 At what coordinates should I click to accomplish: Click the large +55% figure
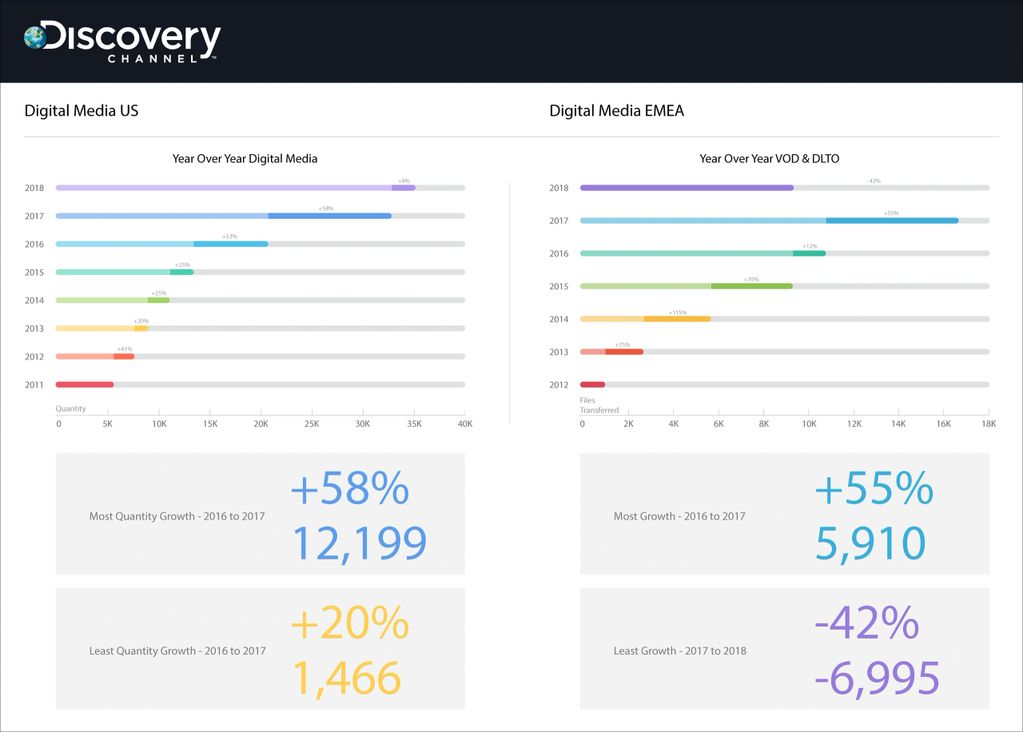click(875, 488)
